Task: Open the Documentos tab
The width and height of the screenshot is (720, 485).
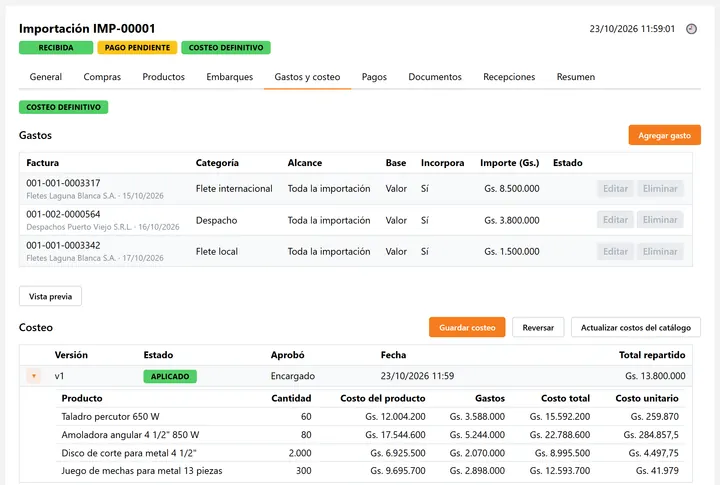Action: 435,77
